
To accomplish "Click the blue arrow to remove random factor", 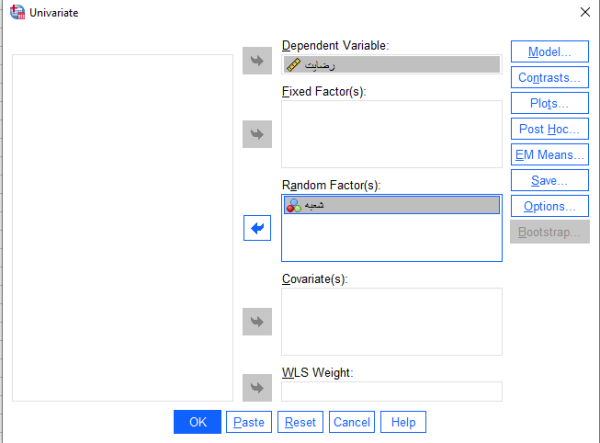I will coord(257,228).
